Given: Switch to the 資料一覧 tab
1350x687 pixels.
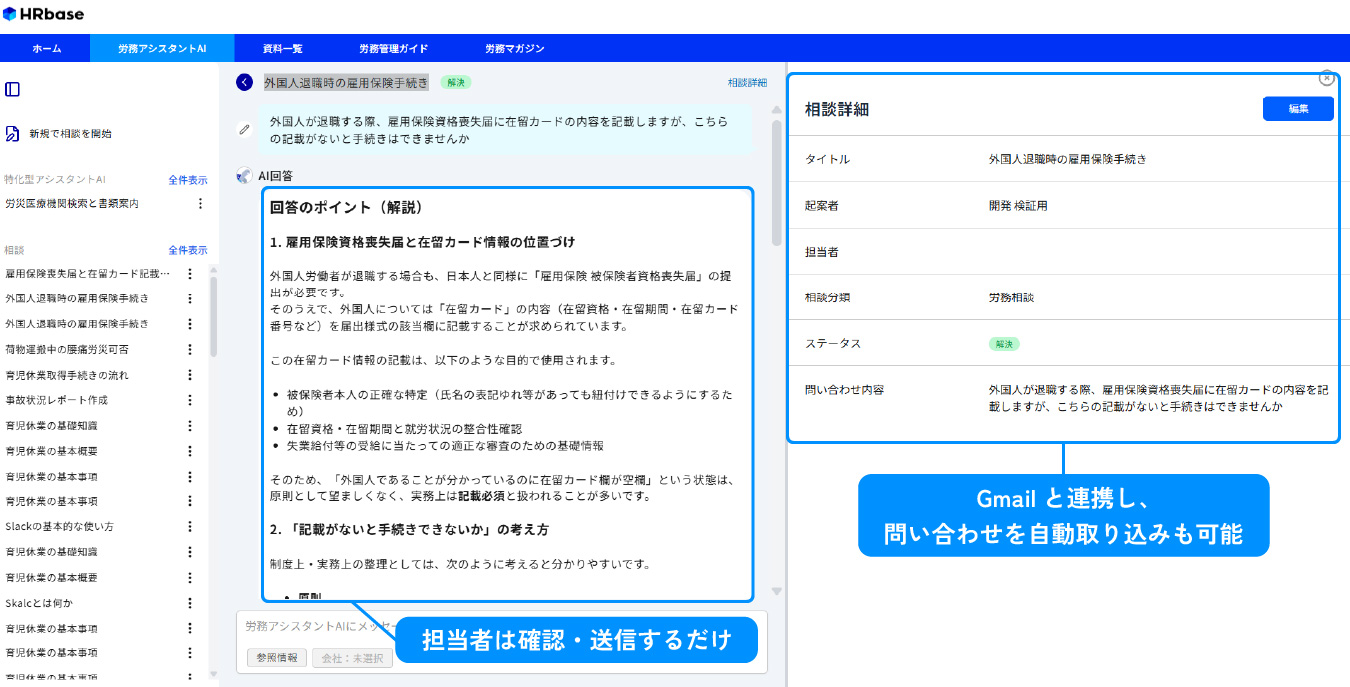Looking at the screenshot, I should [x=282, y=48].
